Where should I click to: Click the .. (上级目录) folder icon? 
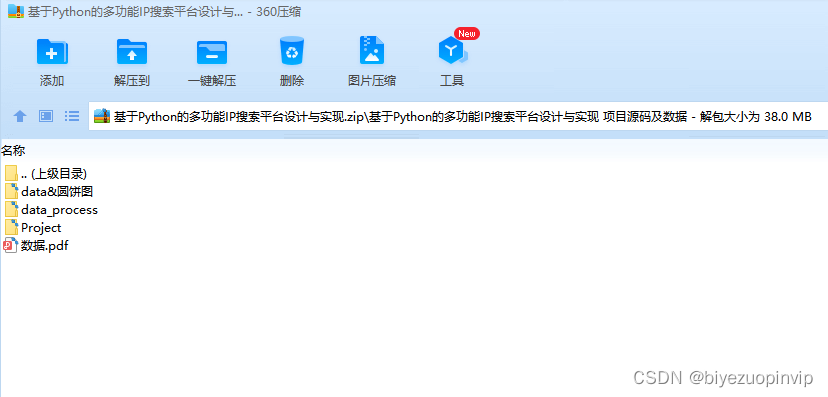point(11,173)
